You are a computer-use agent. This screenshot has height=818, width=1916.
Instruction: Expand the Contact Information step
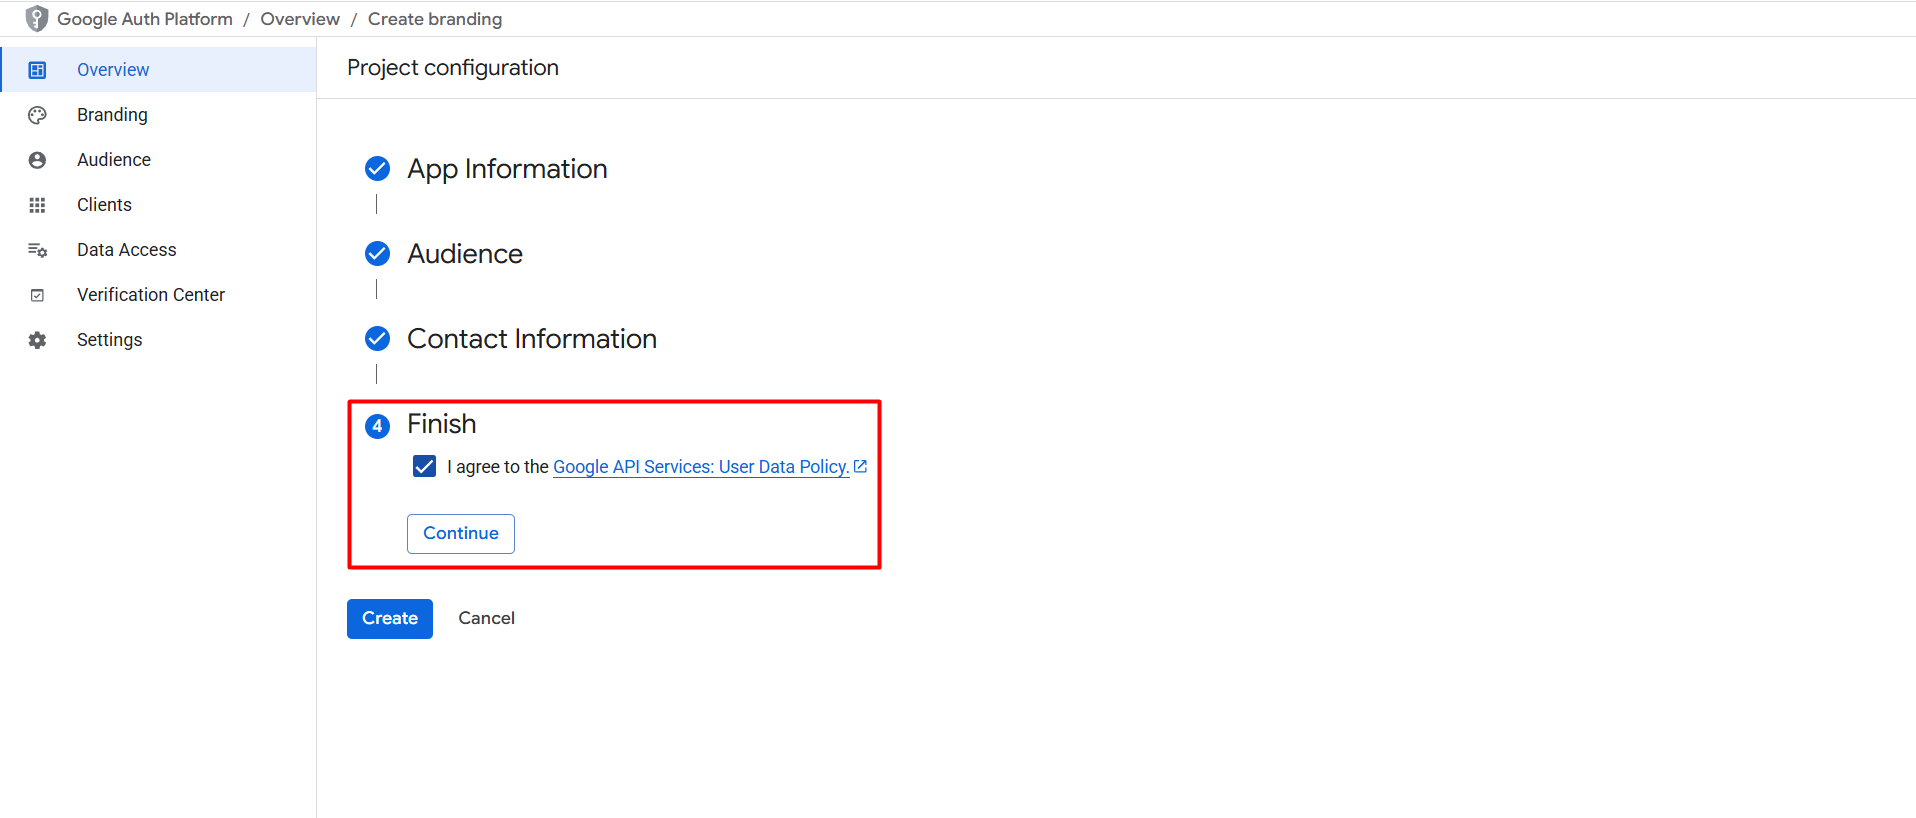[x=532, y=339]
